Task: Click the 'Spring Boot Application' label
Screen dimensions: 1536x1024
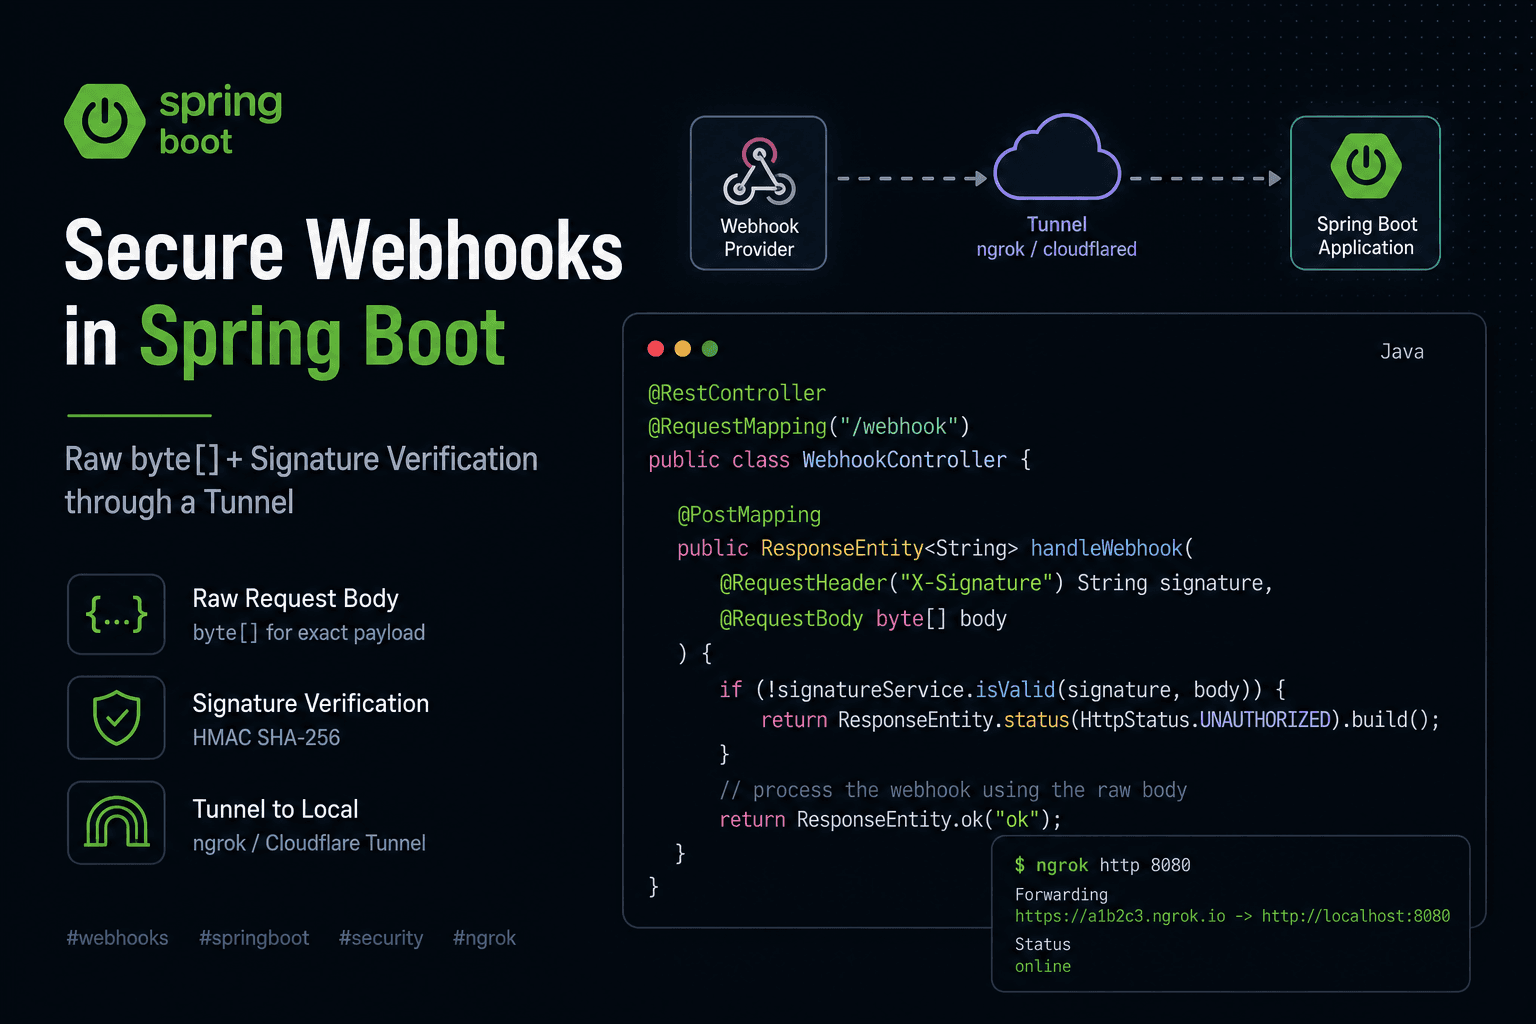Action: (1366, 236)
